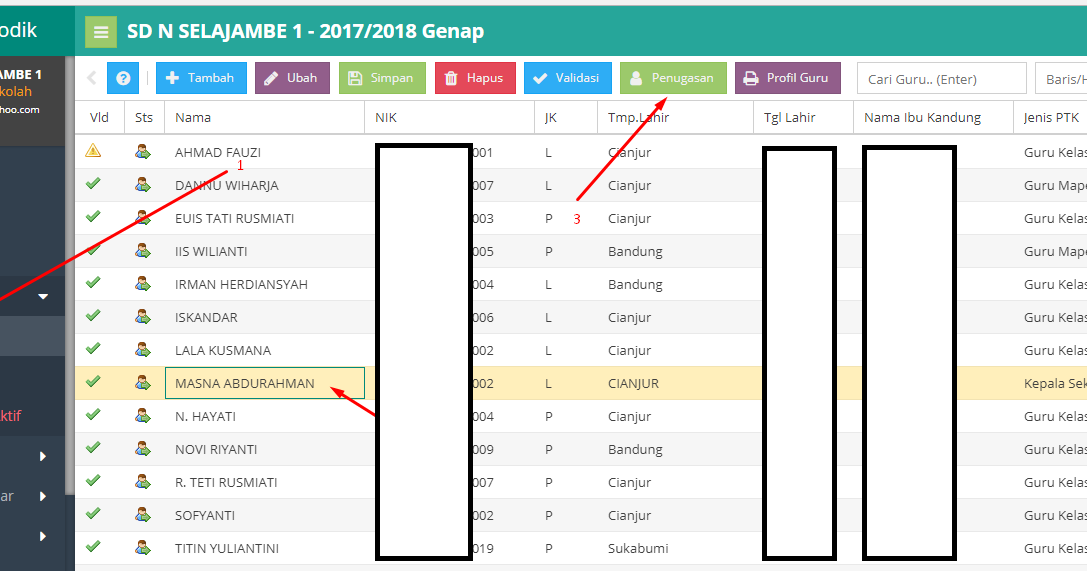
Task: Click status icon for SOFYANTI
Action: coord(143,514)
